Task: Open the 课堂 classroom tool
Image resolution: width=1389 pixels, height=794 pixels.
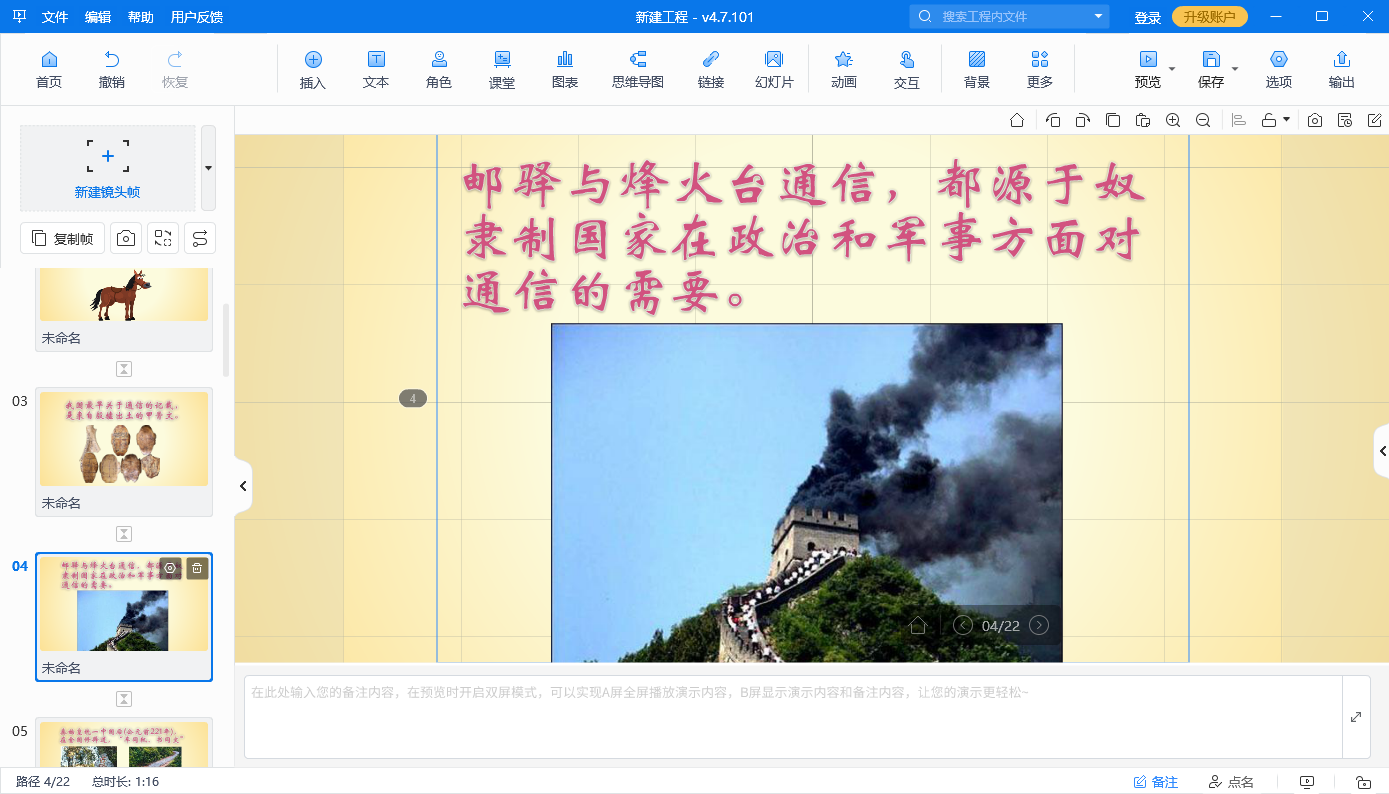Action: [502, 69]
